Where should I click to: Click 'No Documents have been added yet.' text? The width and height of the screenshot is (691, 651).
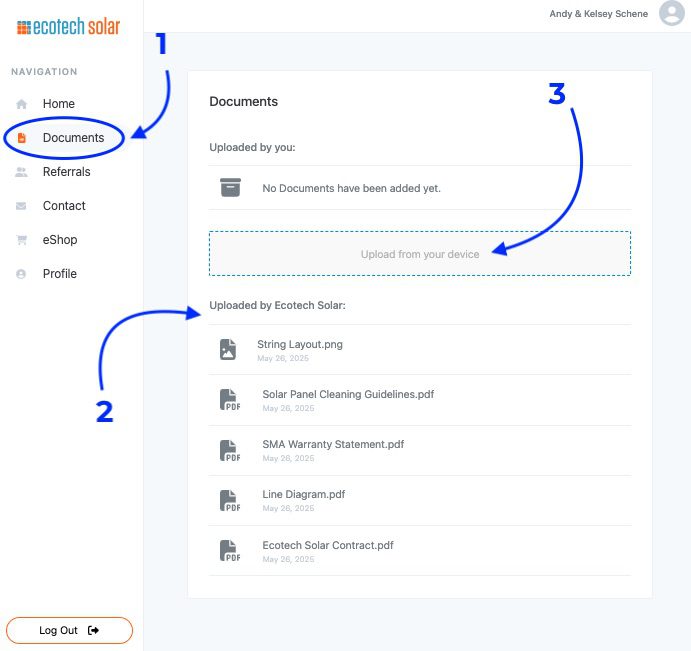pos(351,189)
